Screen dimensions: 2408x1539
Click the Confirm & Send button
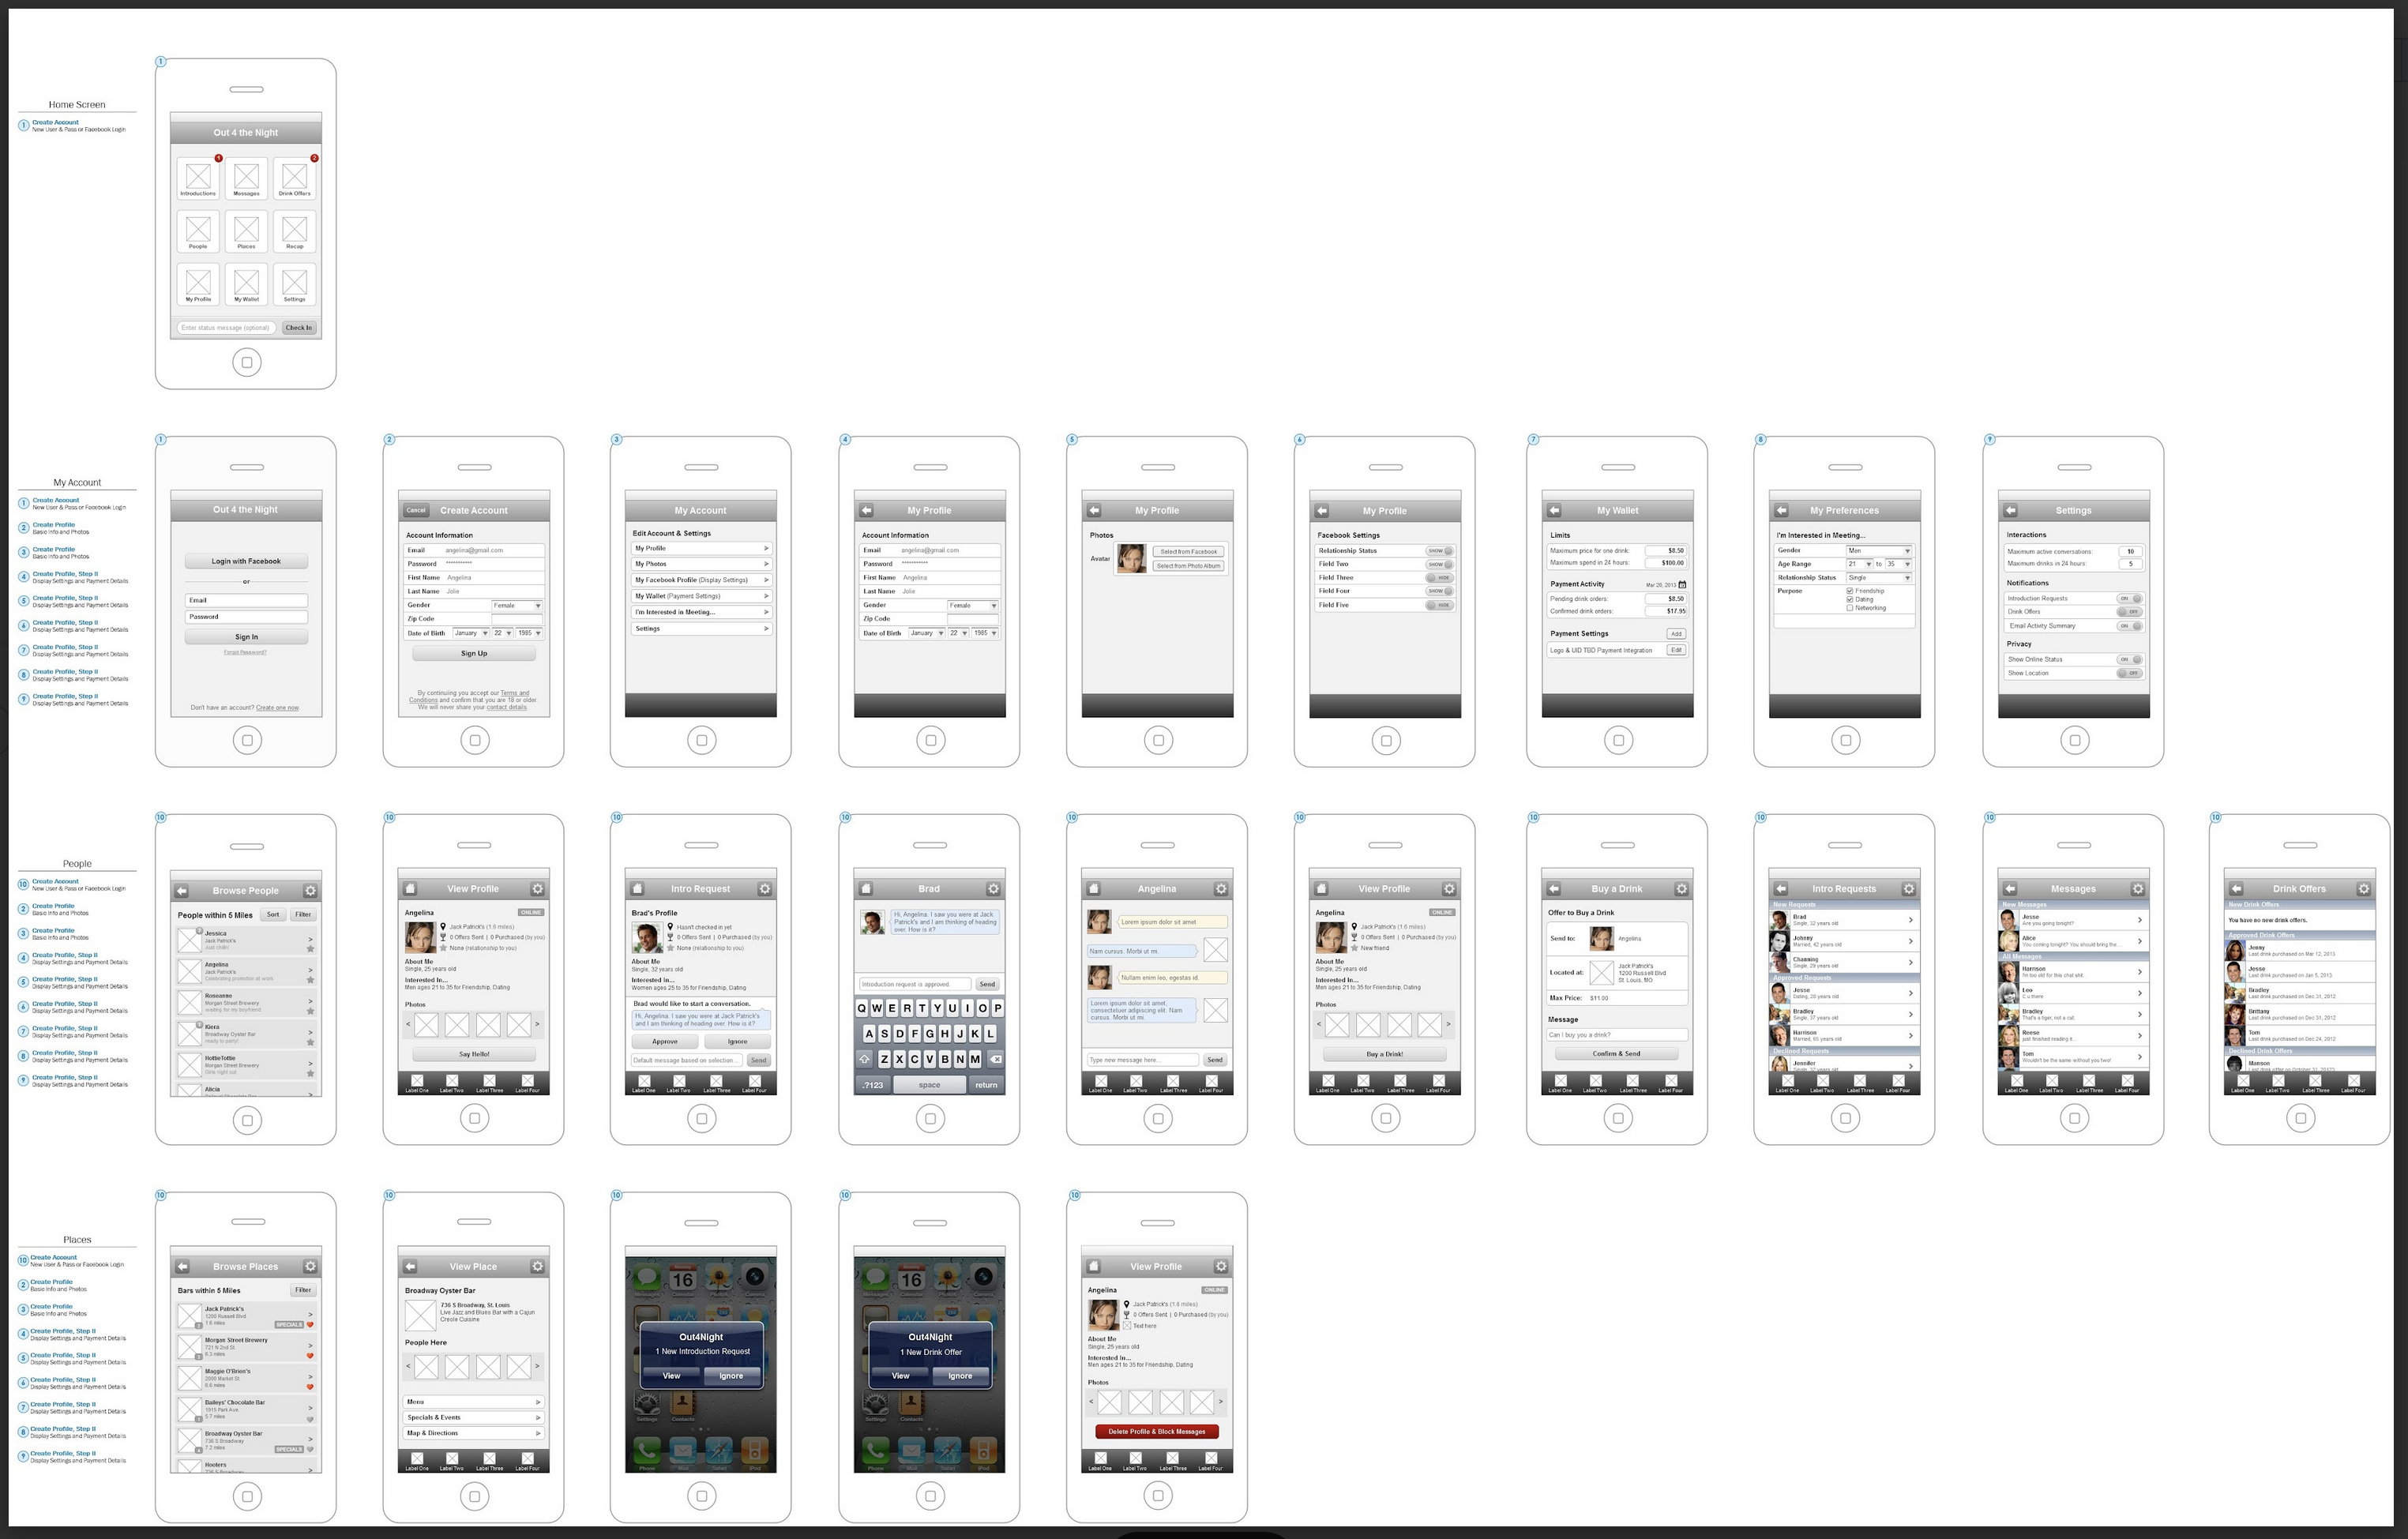click(1616, 1053)
